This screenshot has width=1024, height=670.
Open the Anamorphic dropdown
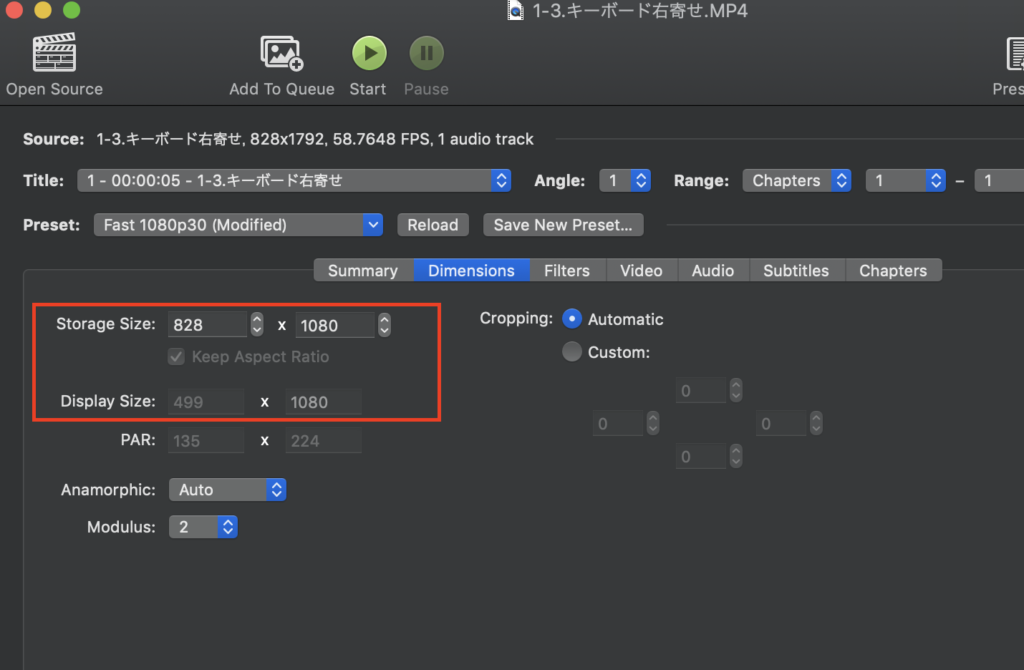pyautogui.click(x=227, y=490)
